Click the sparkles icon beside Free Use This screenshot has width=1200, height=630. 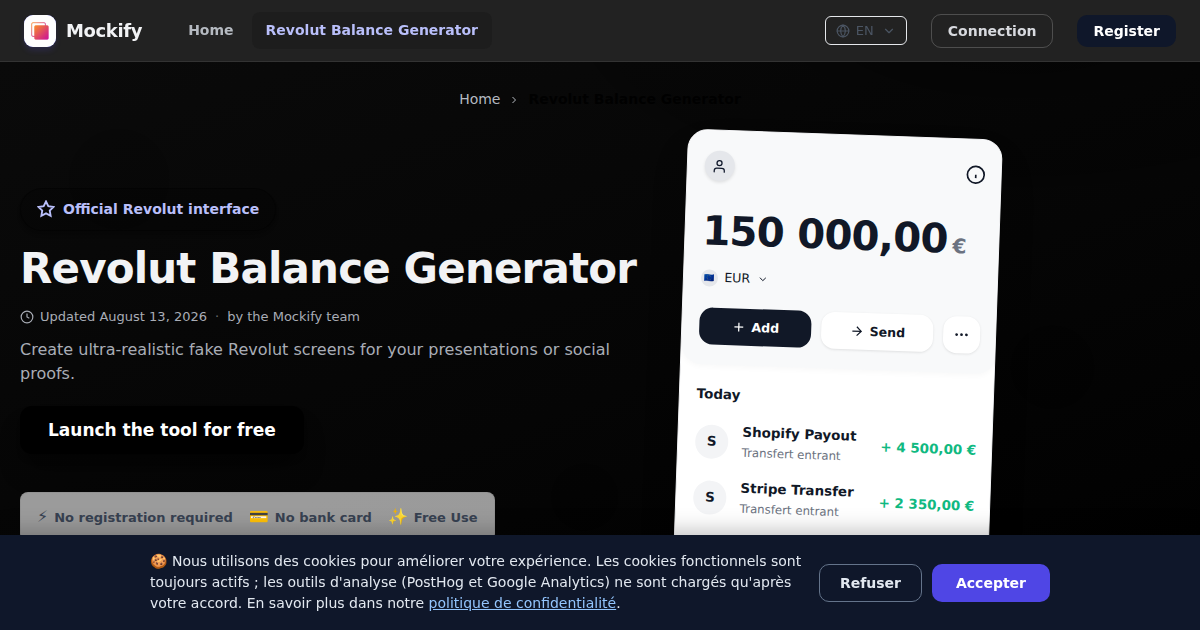pyautogui.click(x=398, y=517)
